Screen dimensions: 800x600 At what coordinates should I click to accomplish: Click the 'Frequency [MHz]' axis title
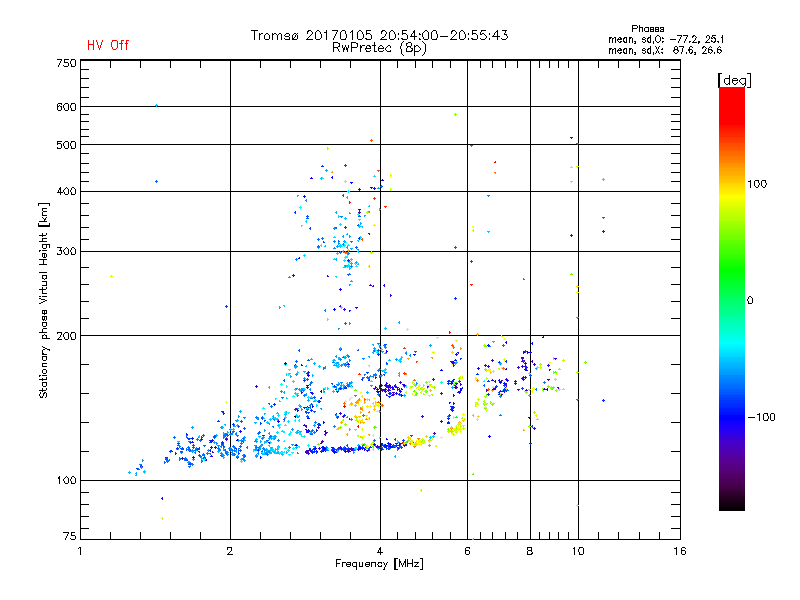[379, 564]
